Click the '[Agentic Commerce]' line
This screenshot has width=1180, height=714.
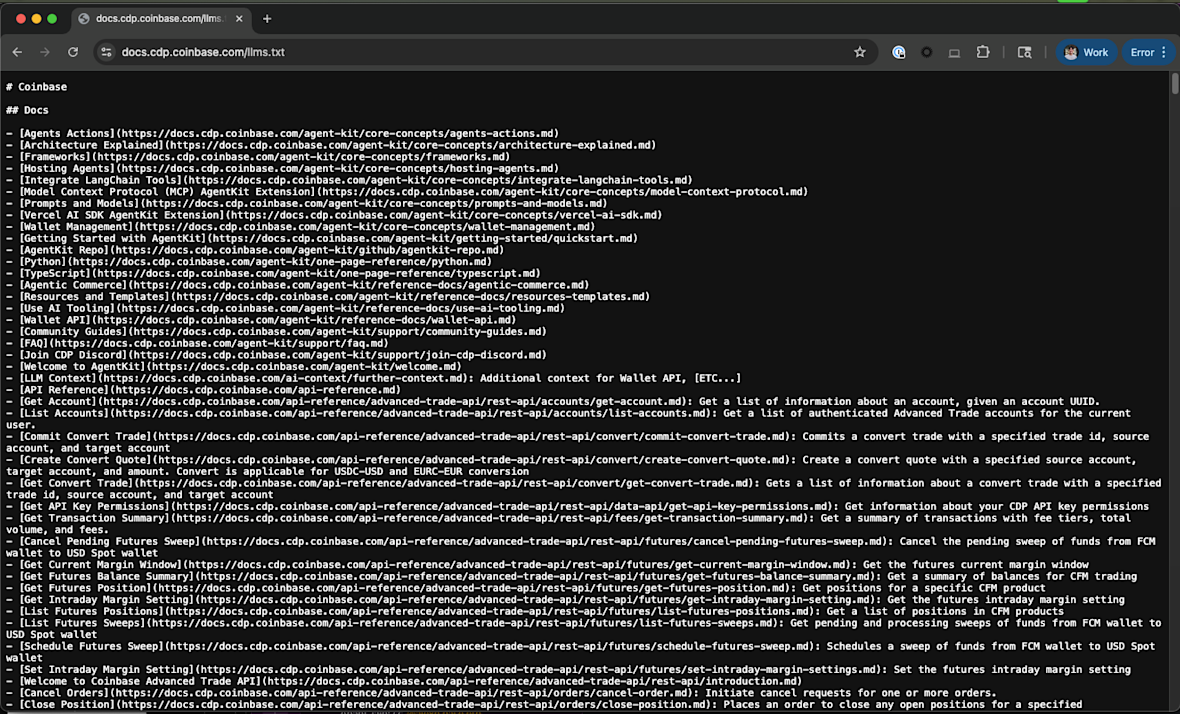pyautogui.click(x=297, y=285)
